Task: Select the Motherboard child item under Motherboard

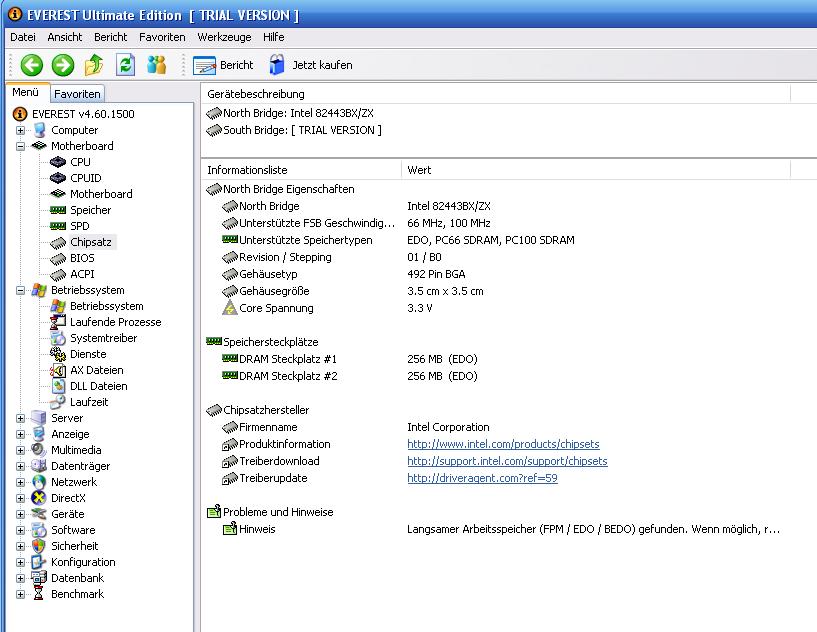Action: (x=101, y=194)
